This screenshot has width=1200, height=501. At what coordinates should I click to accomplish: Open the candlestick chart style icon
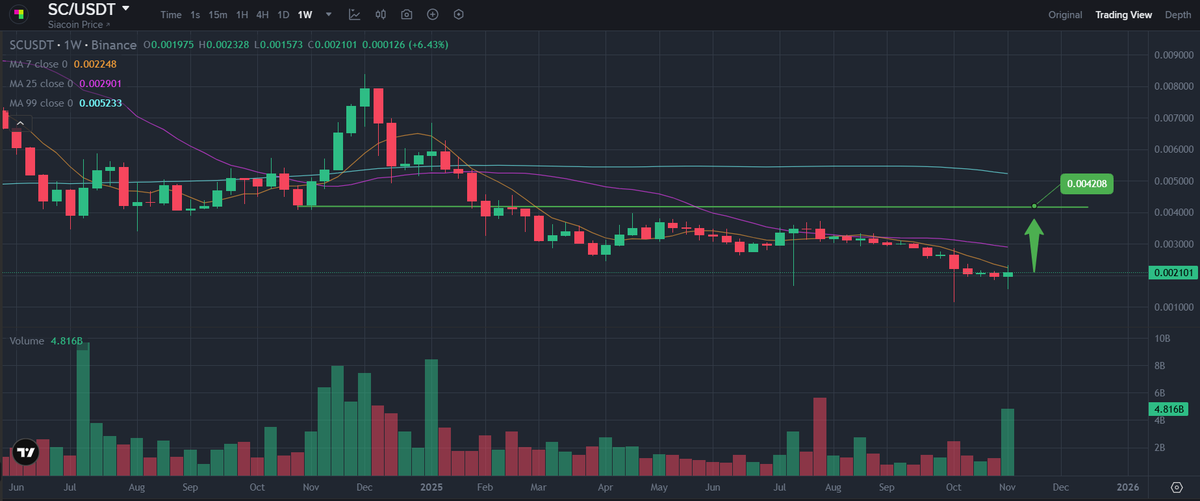(381, 15)
